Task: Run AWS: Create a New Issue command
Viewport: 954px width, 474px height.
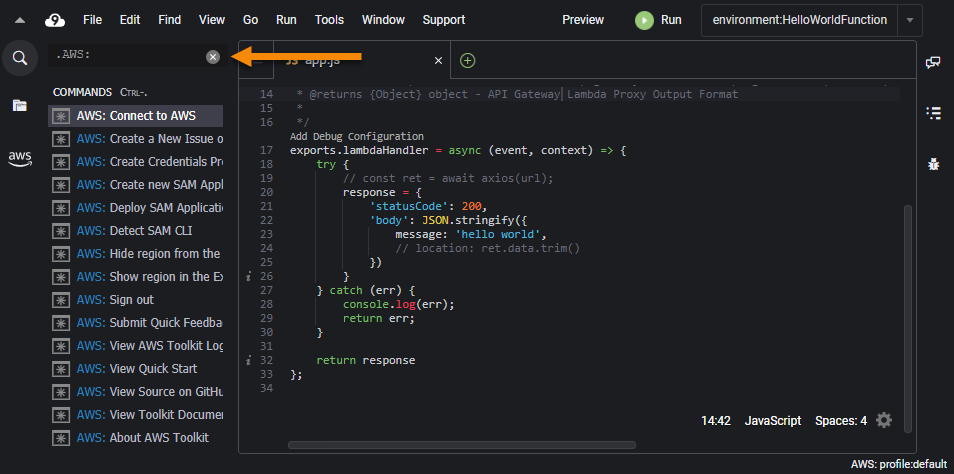Action: (x=136, y=139)
